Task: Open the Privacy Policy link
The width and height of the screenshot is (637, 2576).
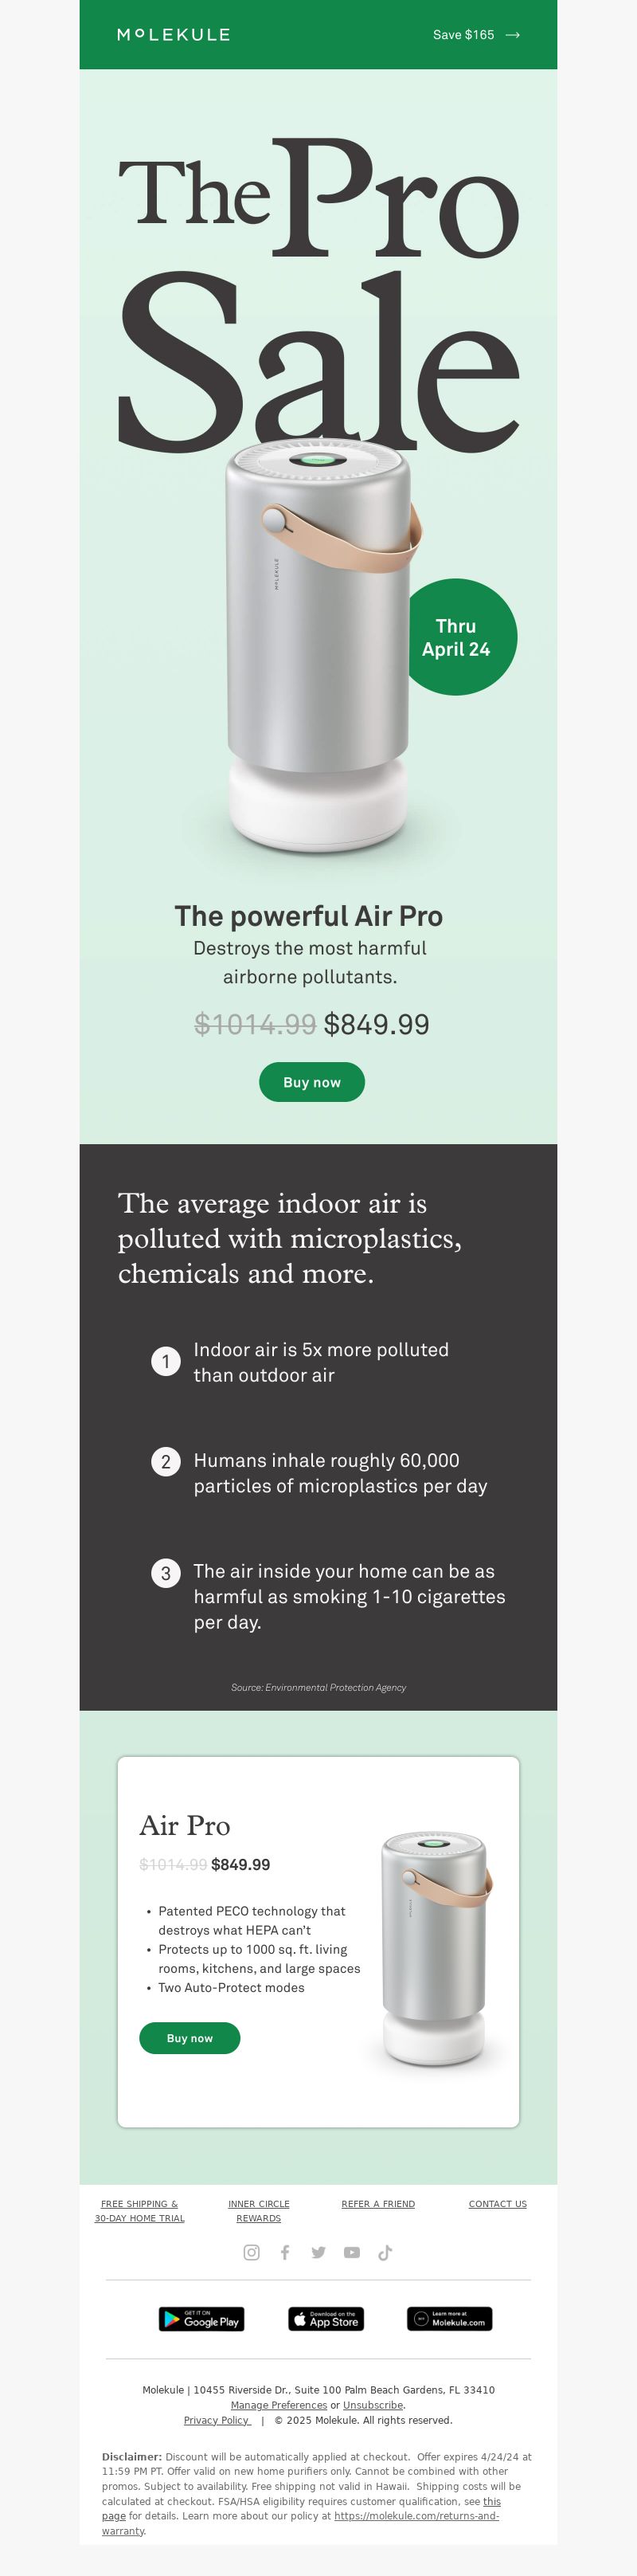Action: tap(217, 2420)
